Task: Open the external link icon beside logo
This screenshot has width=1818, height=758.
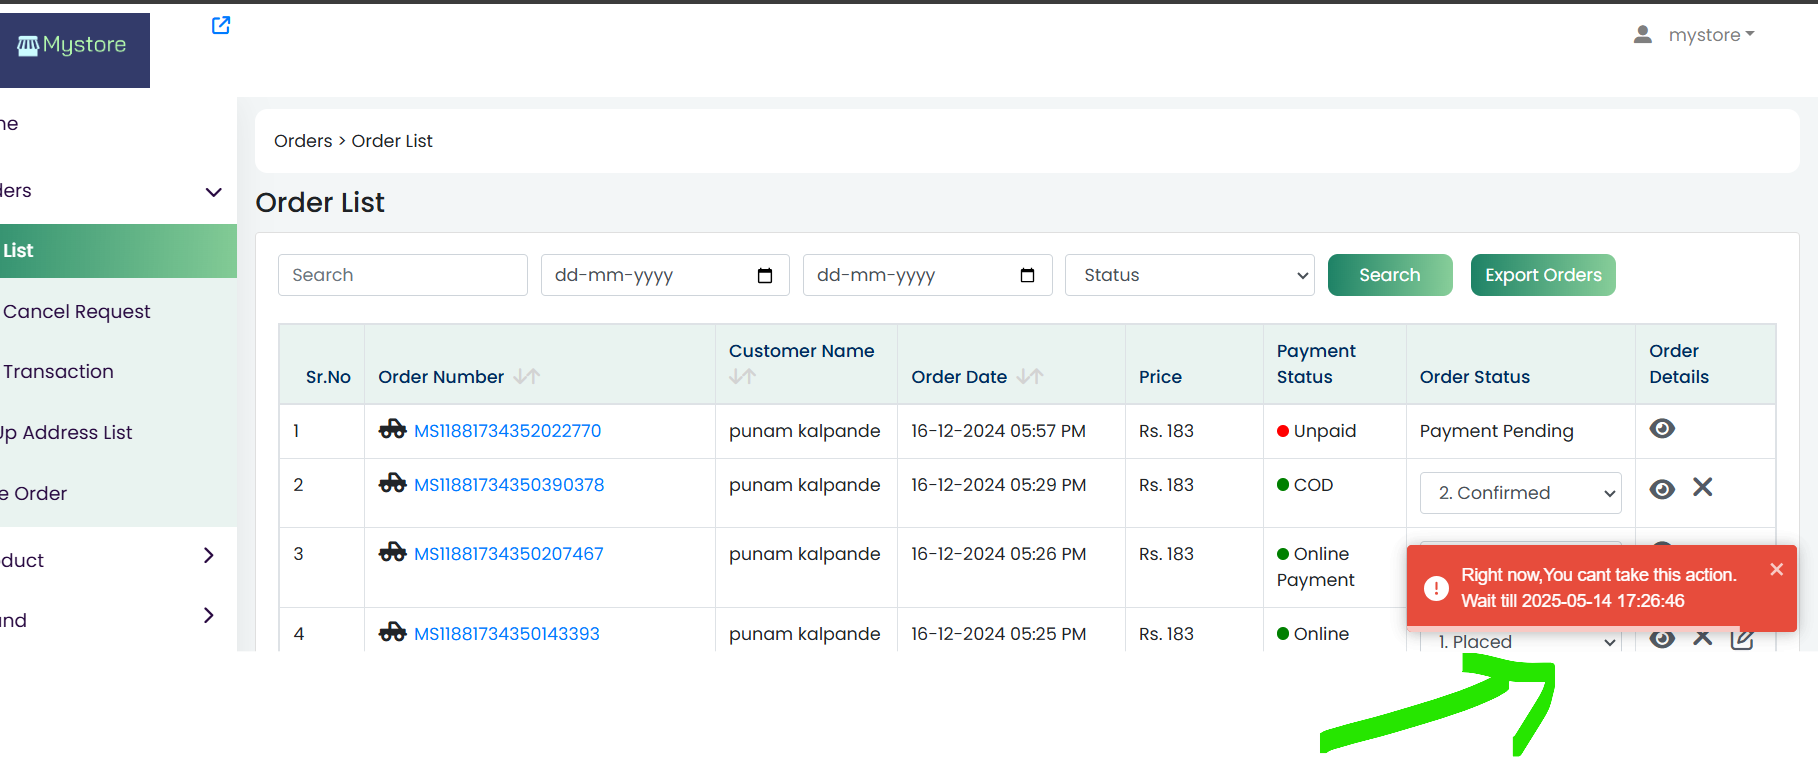Action: pyautogui.click(x=221, y=25)
